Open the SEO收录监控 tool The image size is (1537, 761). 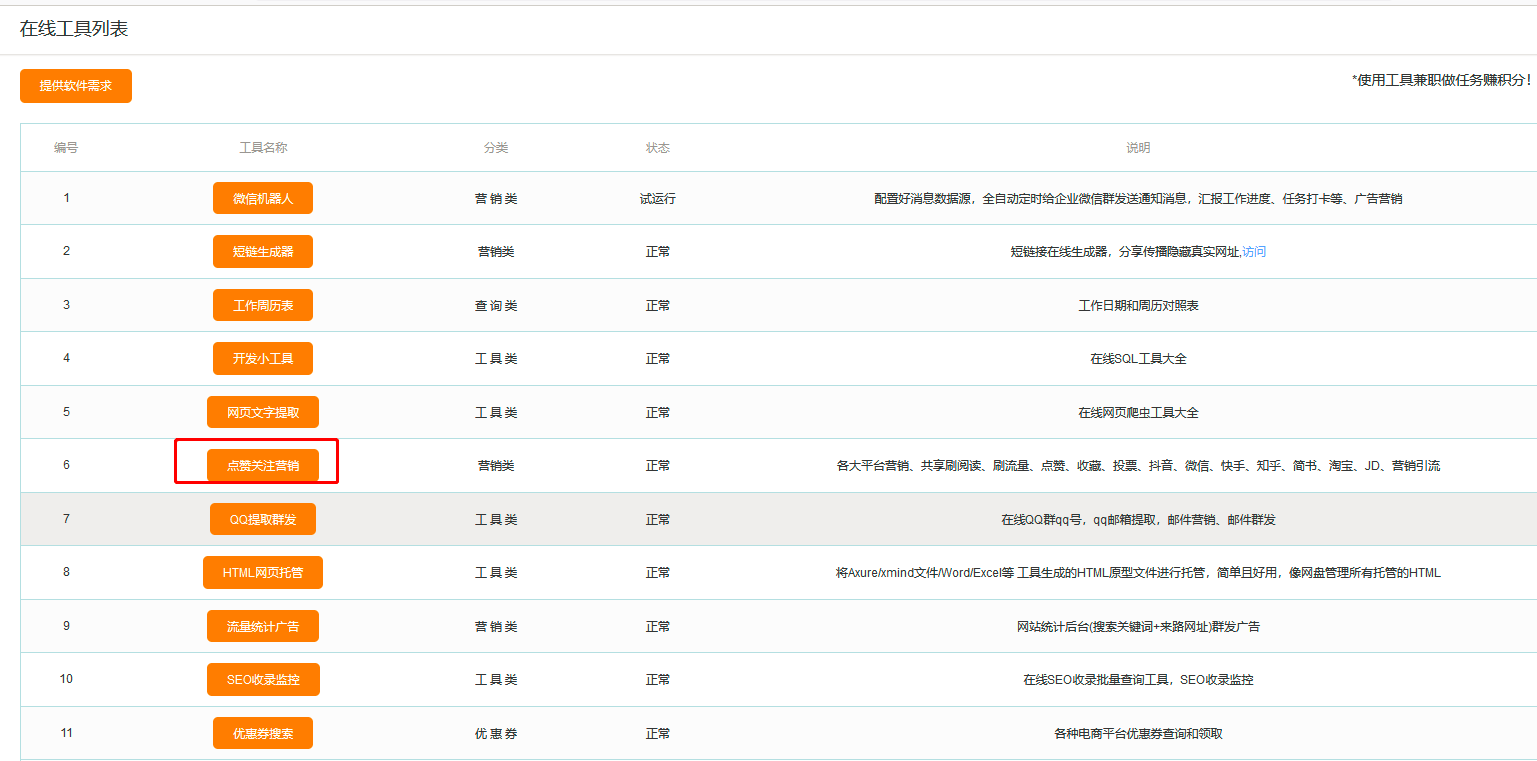pyautogui.click(x=262, y=679)
